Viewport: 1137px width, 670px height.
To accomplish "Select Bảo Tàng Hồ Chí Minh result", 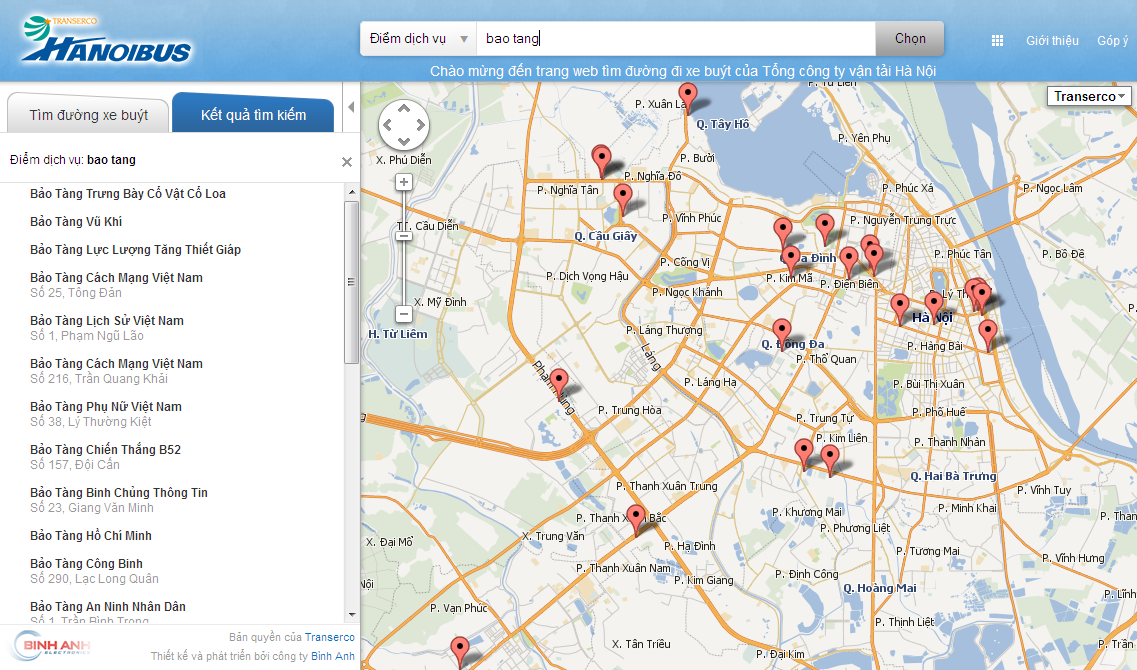I will coord(91,536).
